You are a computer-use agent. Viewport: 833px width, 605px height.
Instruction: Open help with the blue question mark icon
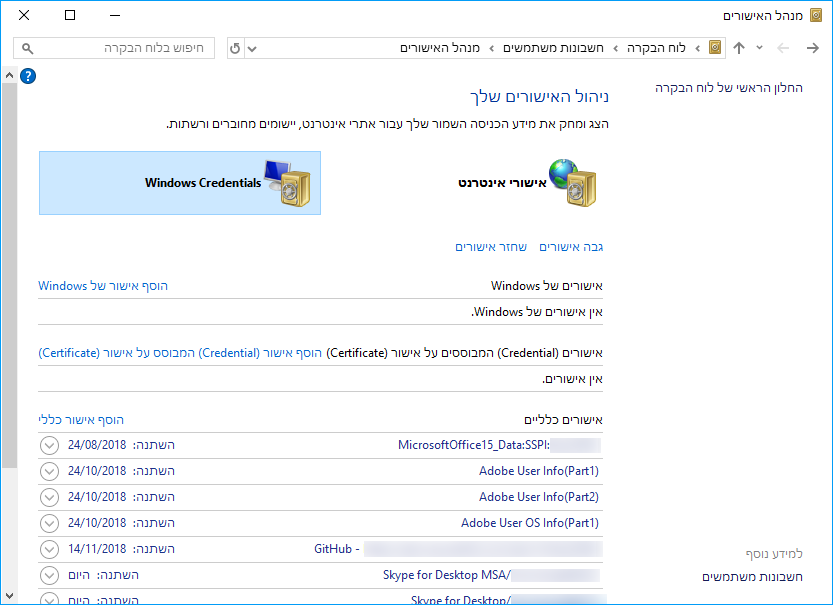click(28, 76)
